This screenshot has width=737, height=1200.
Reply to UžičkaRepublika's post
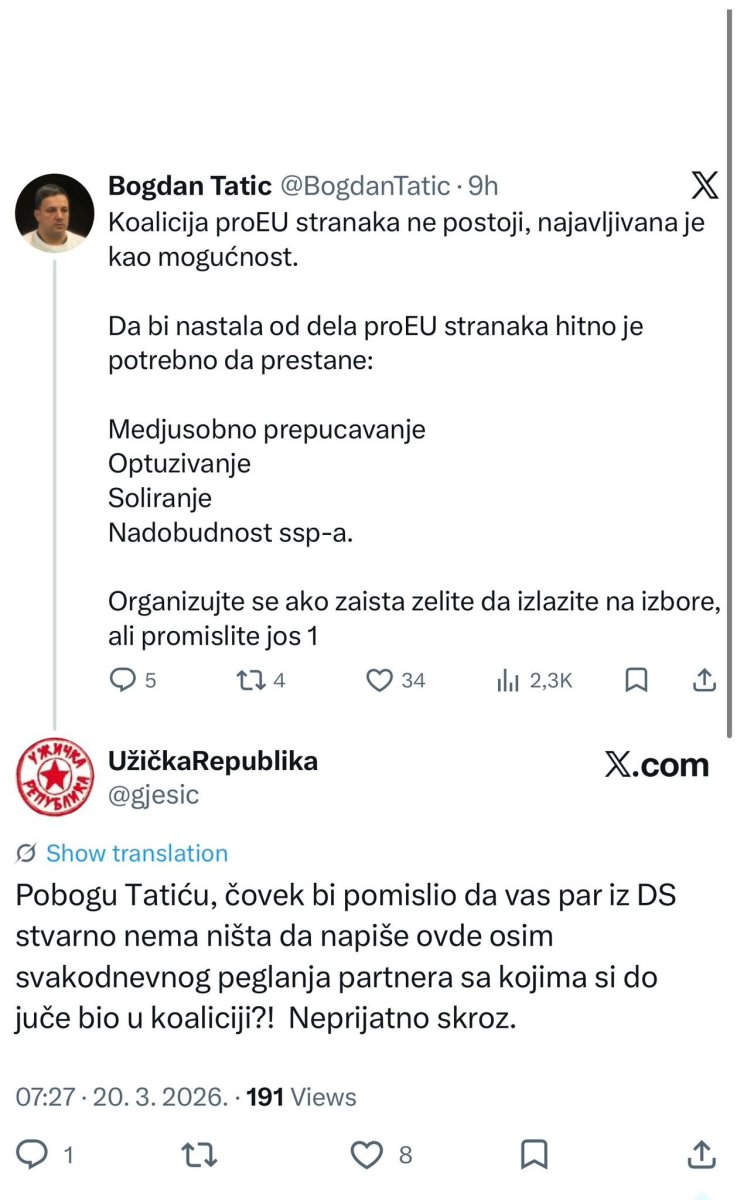pos(35,1154)
